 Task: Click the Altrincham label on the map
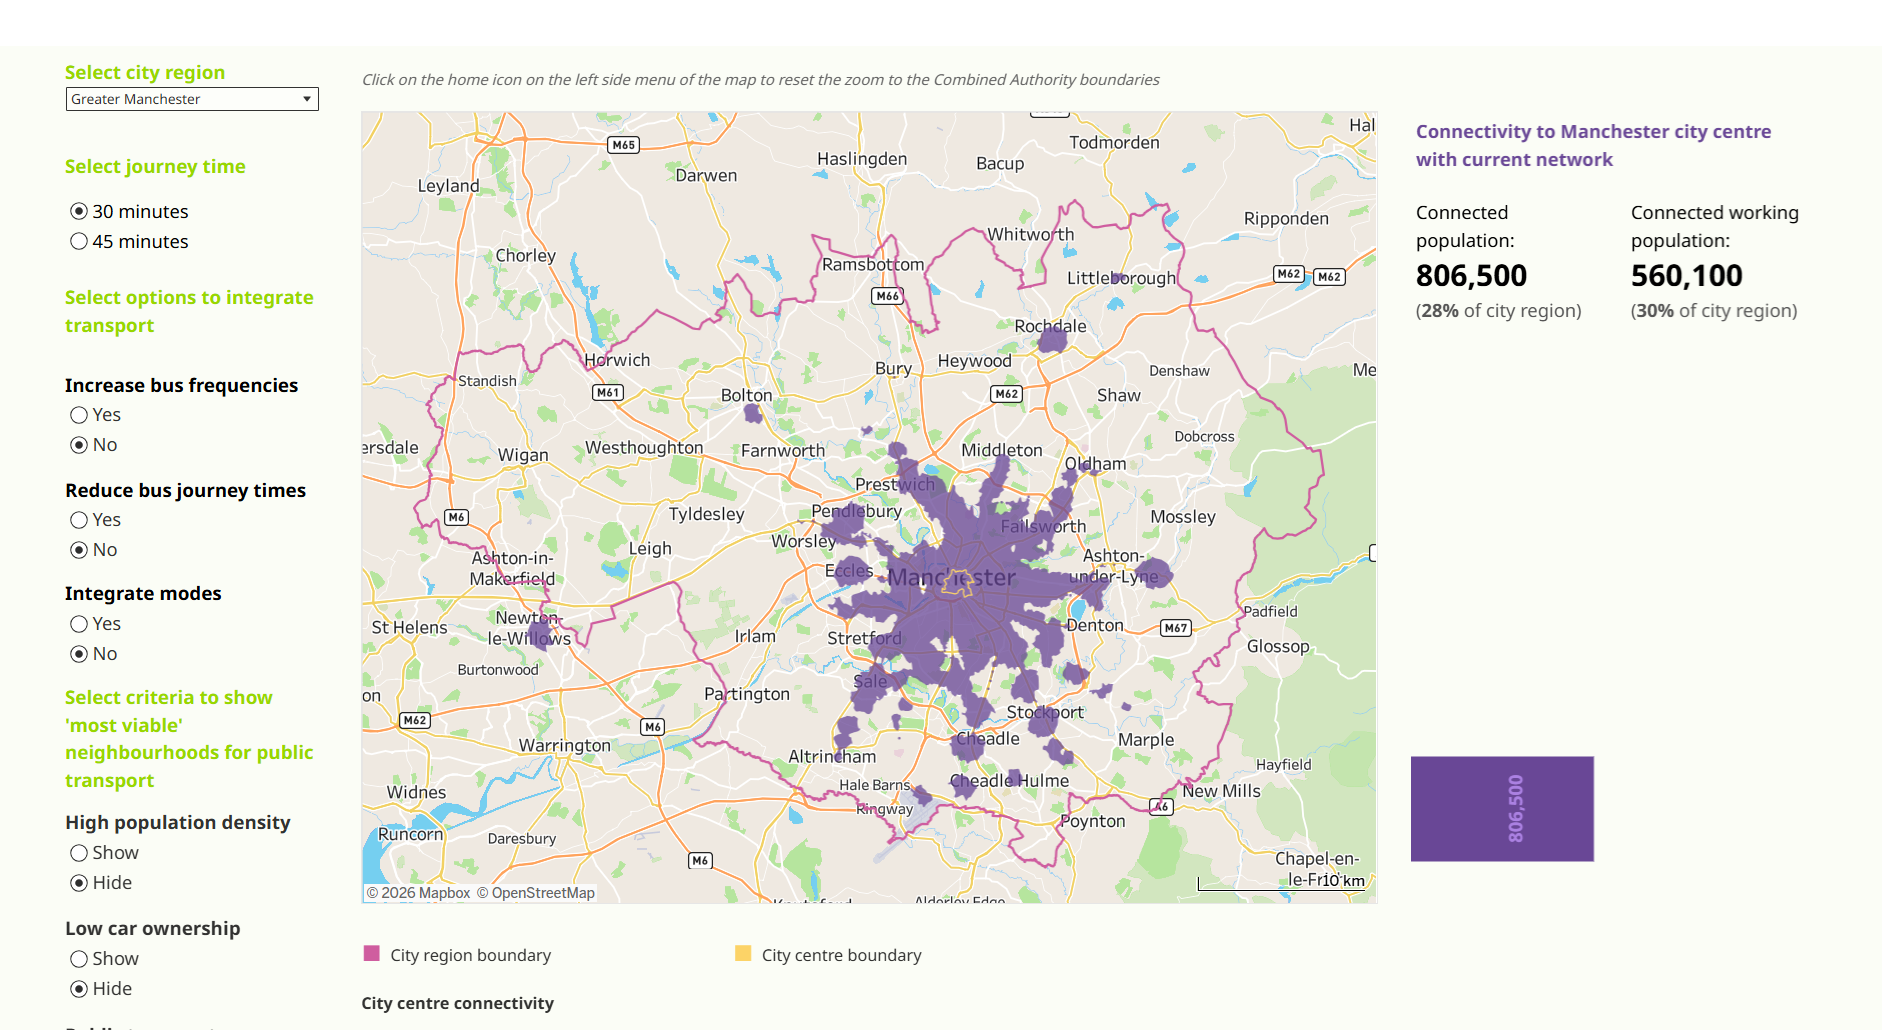tap(832, 757)
